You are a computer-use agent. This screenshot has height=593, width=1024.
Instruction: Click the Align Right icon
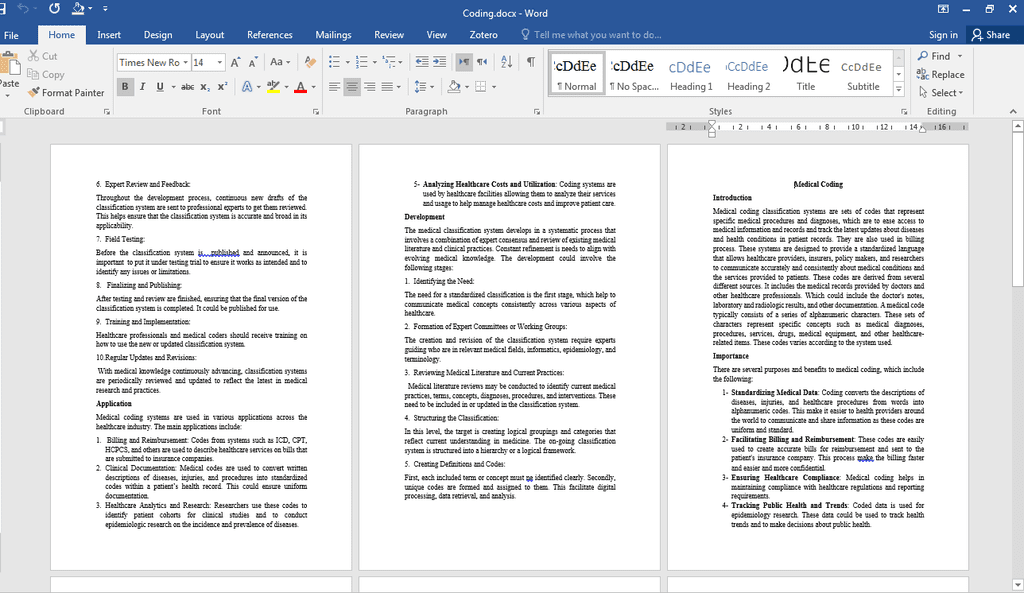click(x=370, y=87)
